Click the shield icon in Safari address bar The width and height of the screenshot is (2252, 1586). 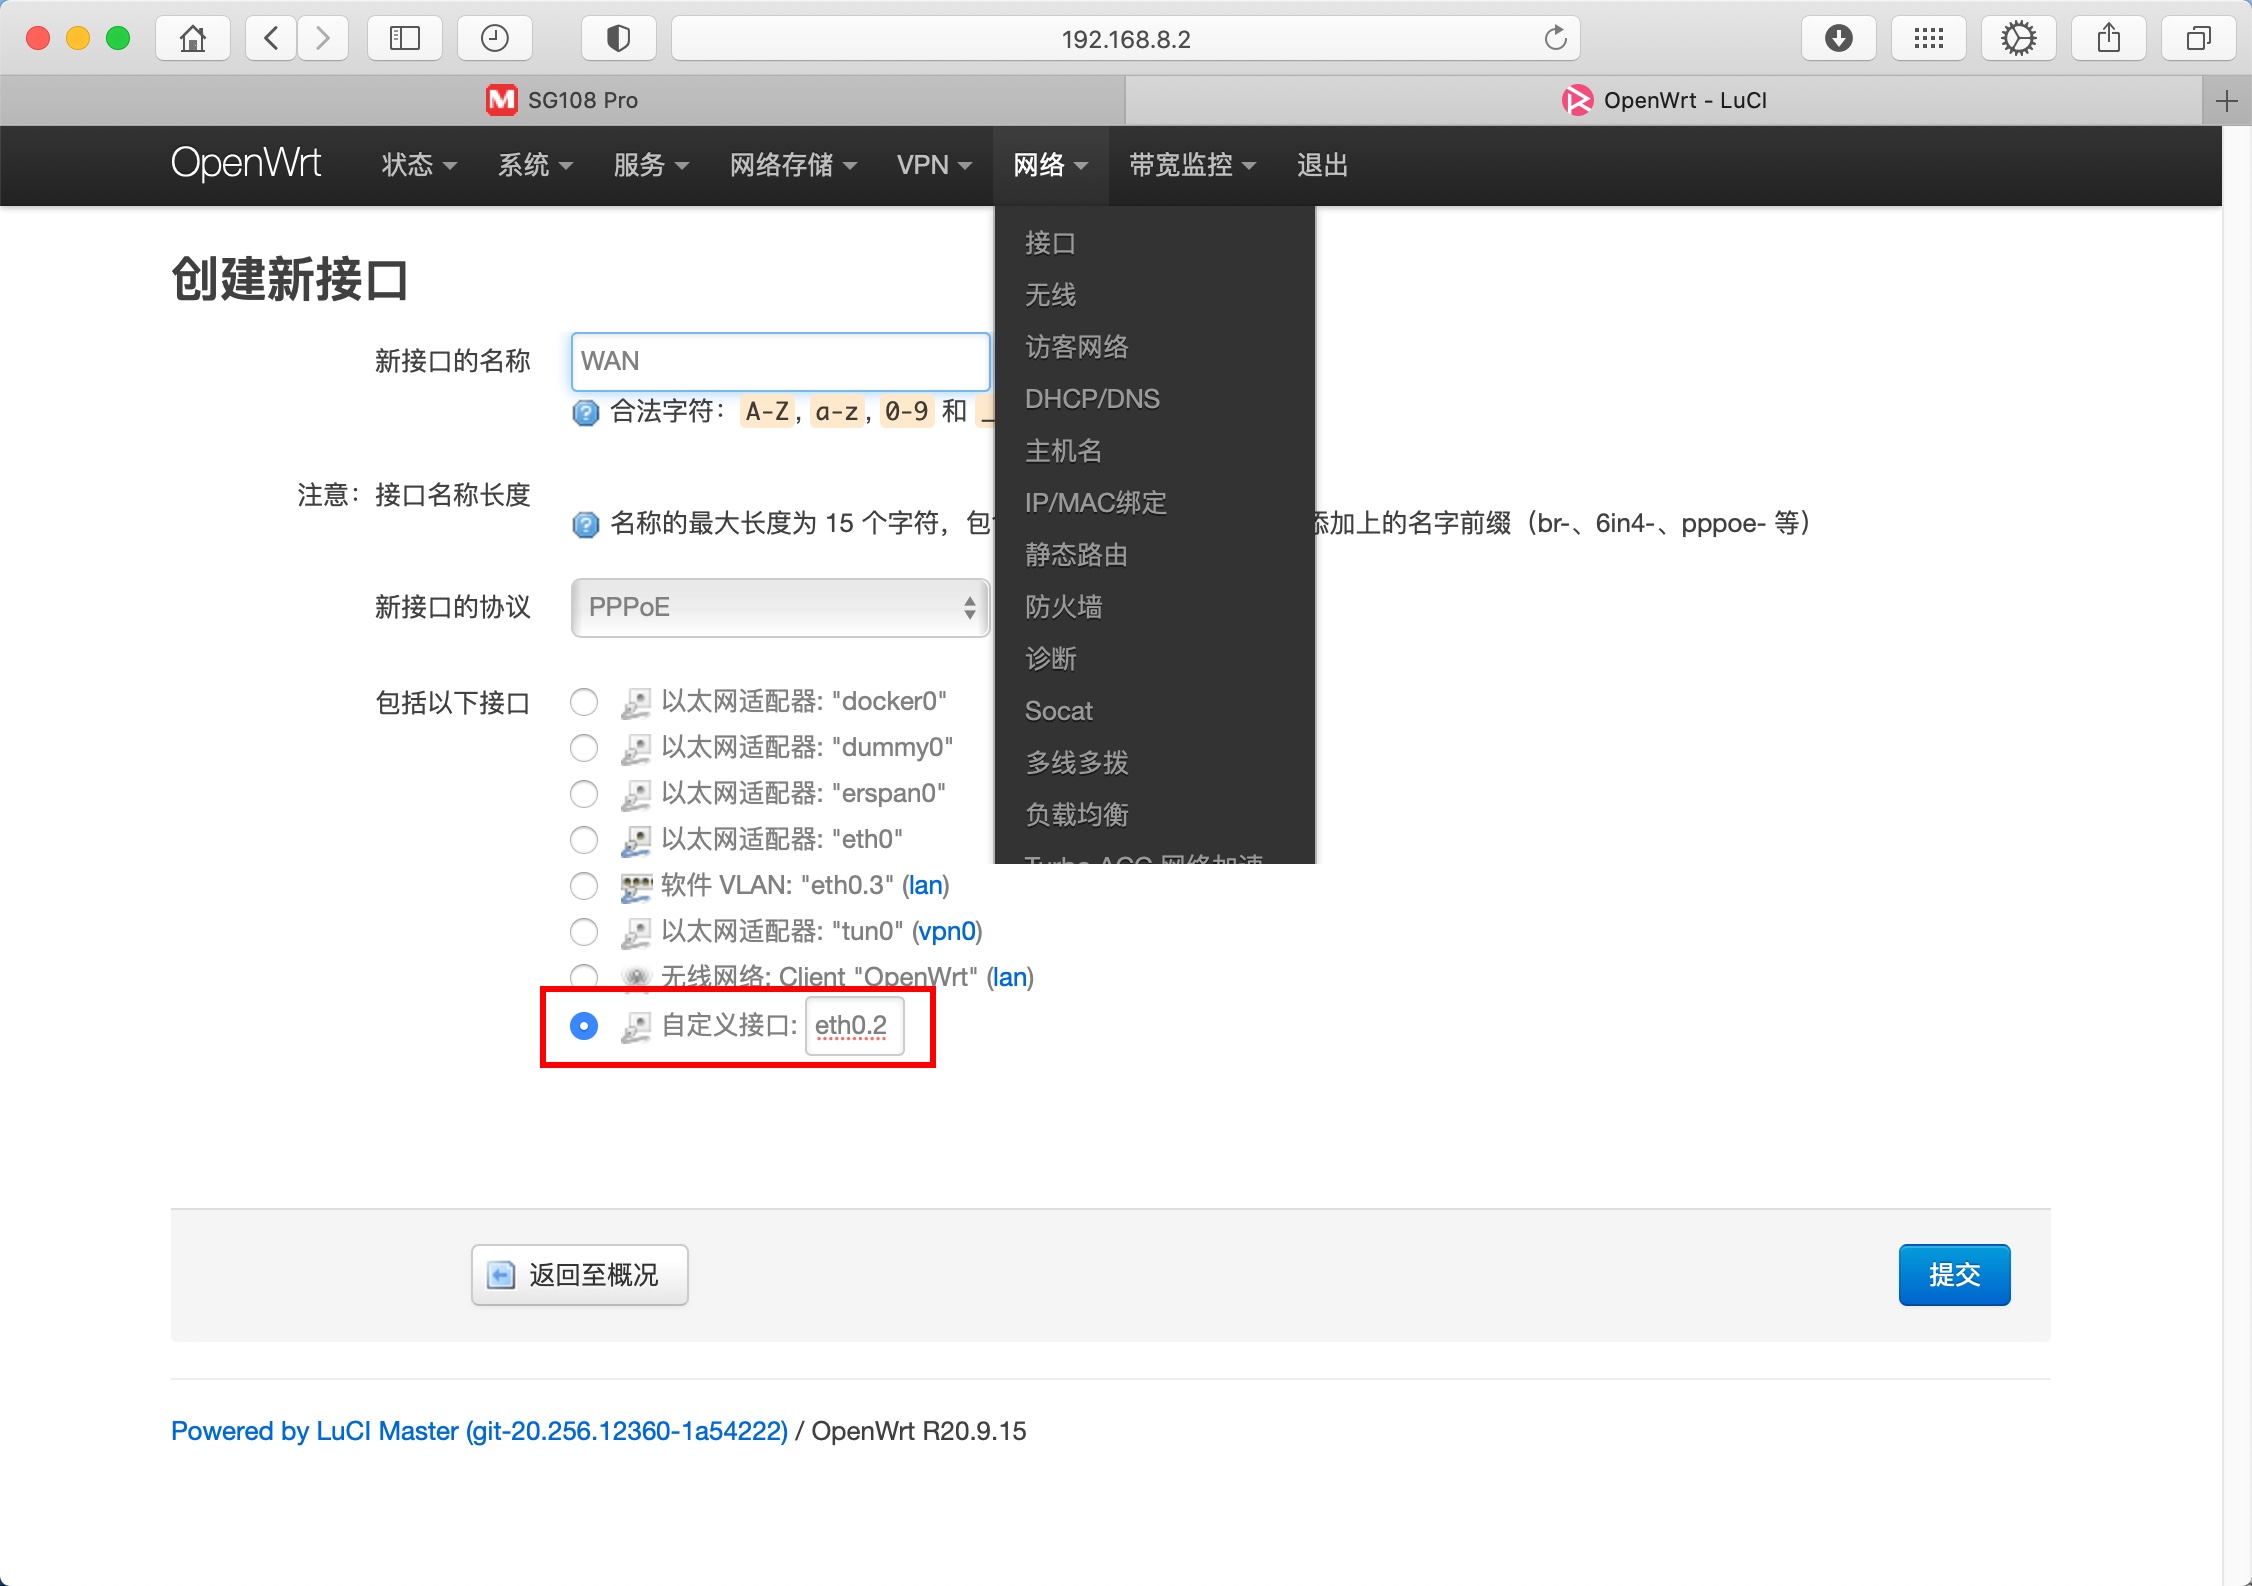click(618, 38)
